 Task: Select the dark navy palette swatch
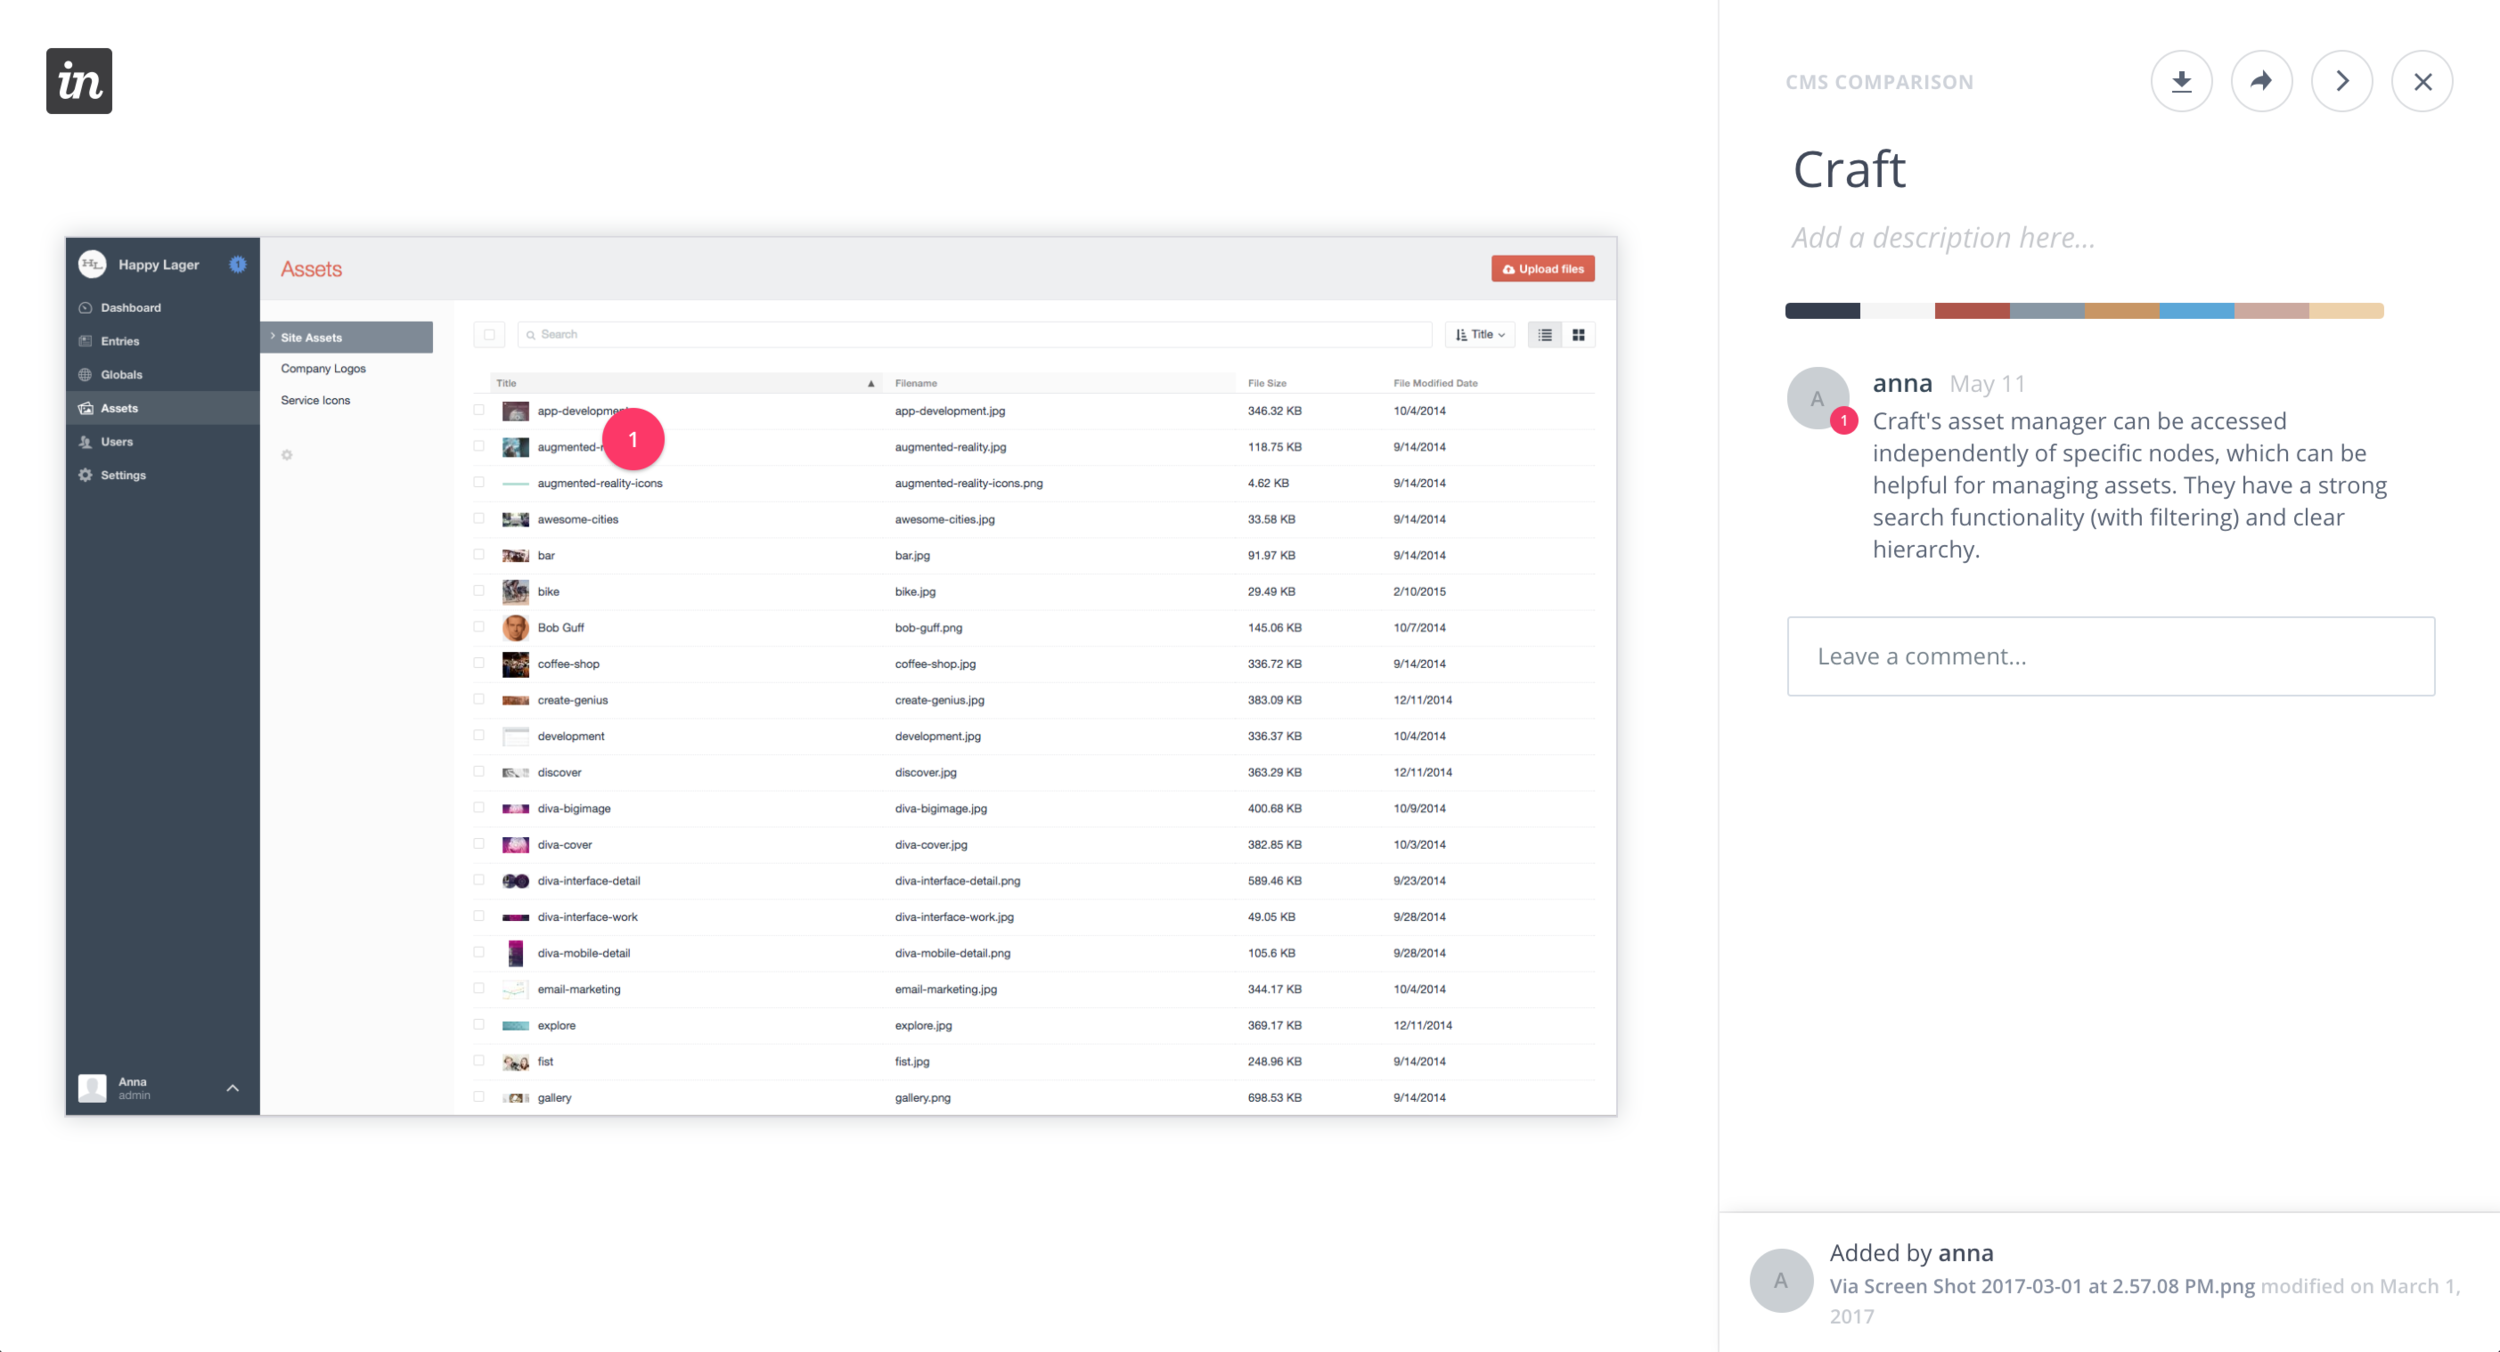1822,311
